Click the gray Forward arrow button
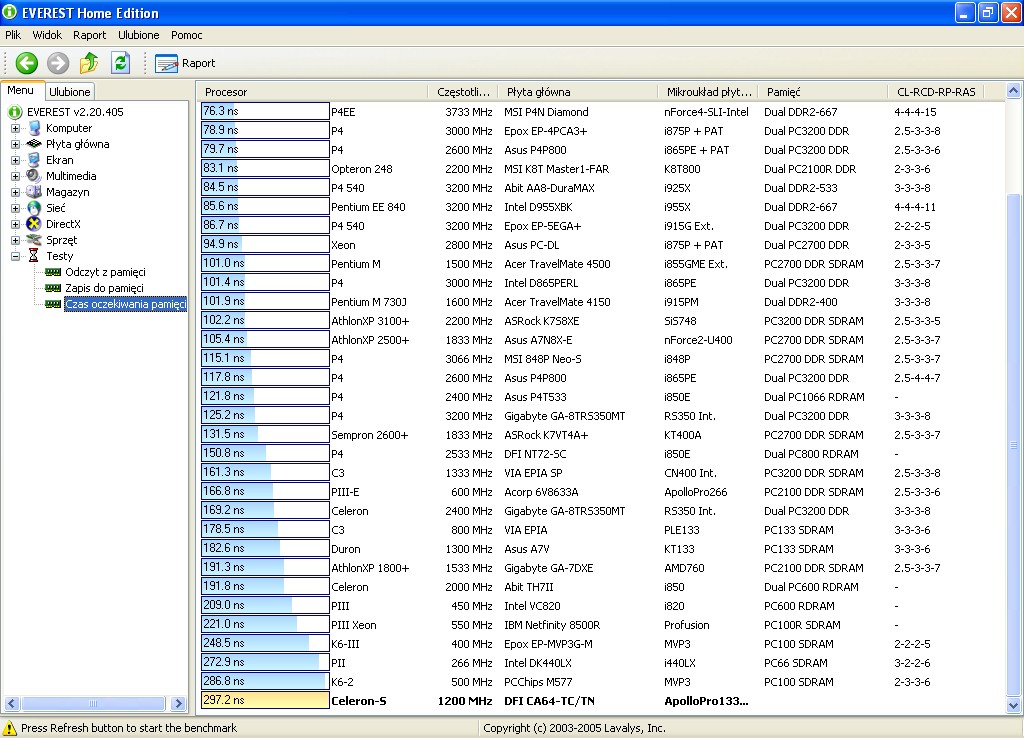This screenshot has width=1024, height=738. [58, 63]
